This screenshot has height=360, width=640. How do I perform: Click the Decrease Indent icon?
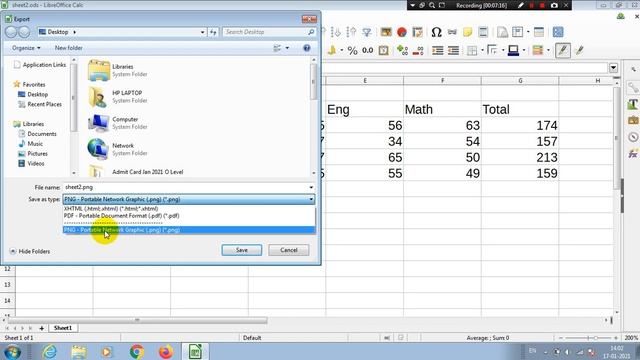(453, 50)
